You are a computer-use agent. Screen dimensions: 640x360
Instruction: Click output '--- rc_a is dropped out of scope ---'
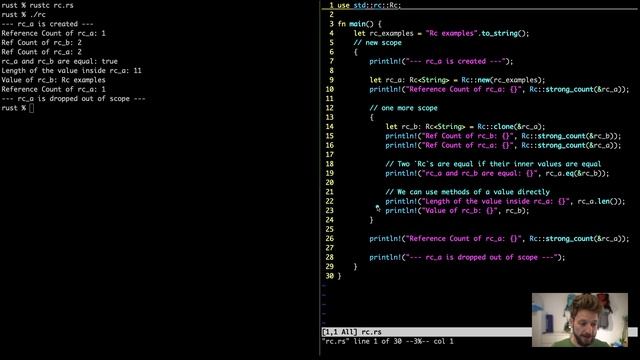[73, 99]
